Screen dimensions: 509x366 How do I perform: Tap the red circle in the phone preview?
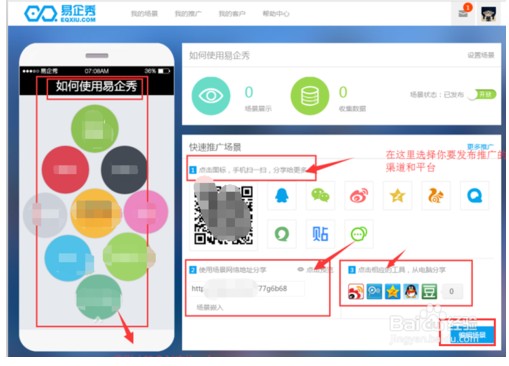[66, 170]
